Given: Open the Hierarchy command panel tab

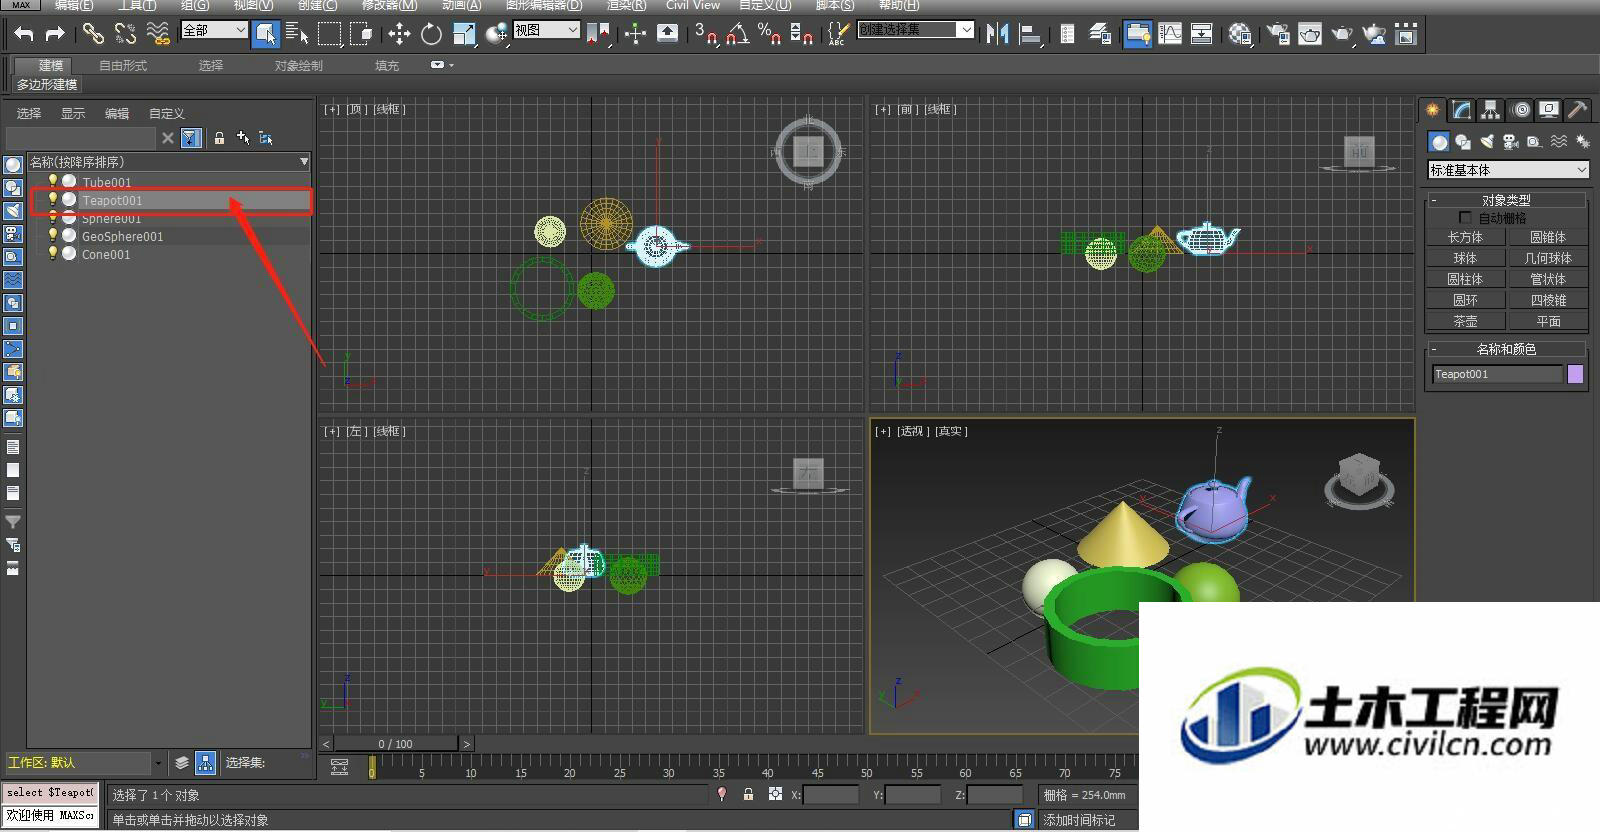Looking at the screenshot, I should [1491, 109].
